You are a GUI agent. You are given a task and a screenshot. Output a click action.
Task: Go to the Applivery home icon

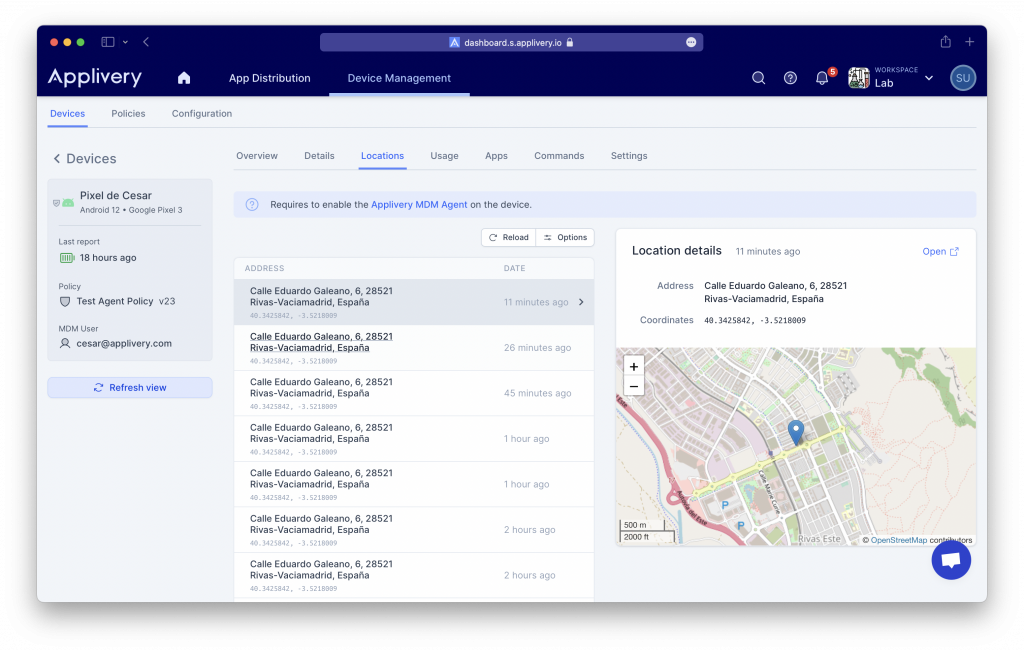point(184,78)
